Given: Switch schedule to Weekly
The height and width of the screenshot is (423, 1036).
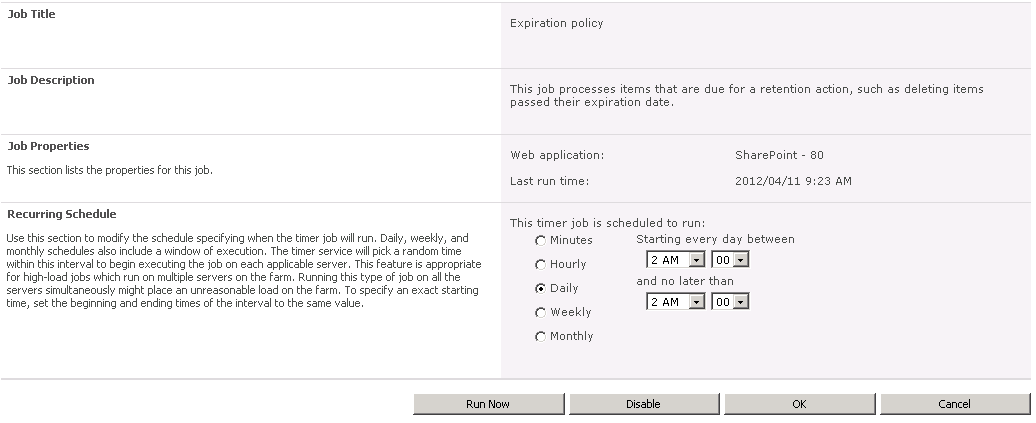Looking at the screenshot, I should 540,312.
